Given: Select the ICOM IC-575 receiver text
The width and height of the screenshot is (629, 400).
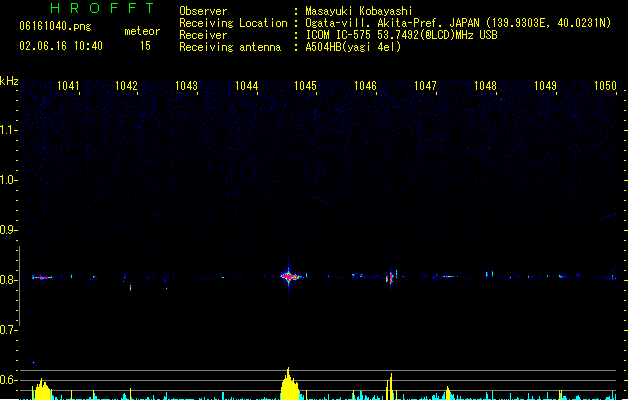Looking at the screenshot, I should click(401, 35).
